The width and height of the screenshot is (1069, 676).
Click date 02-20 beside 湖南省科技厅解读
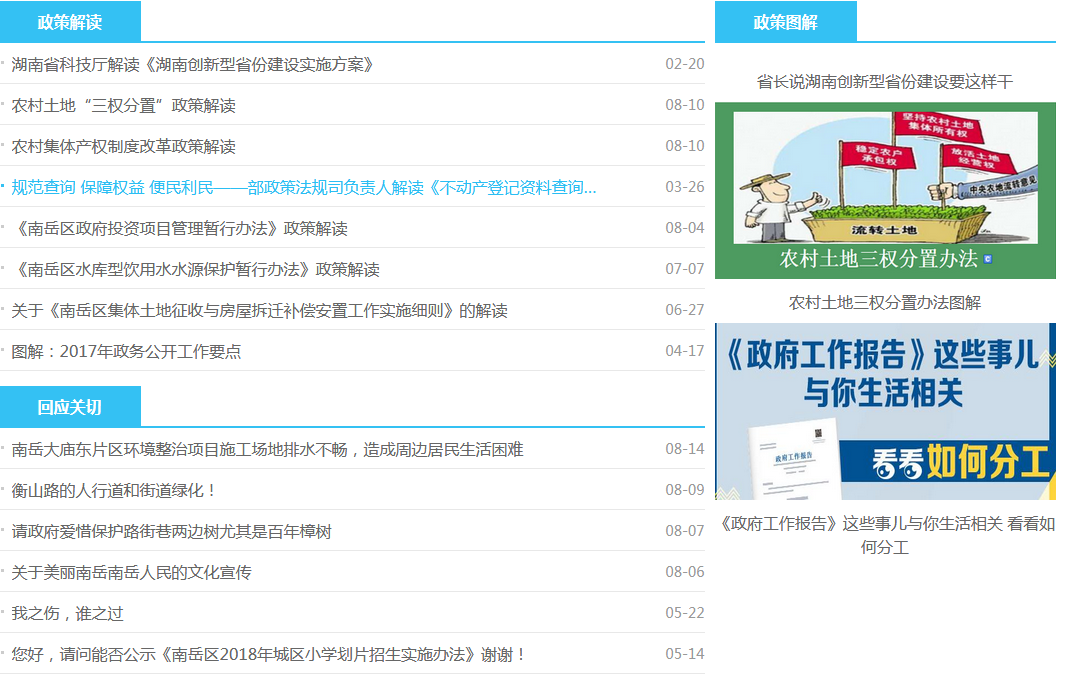[684, 64]
